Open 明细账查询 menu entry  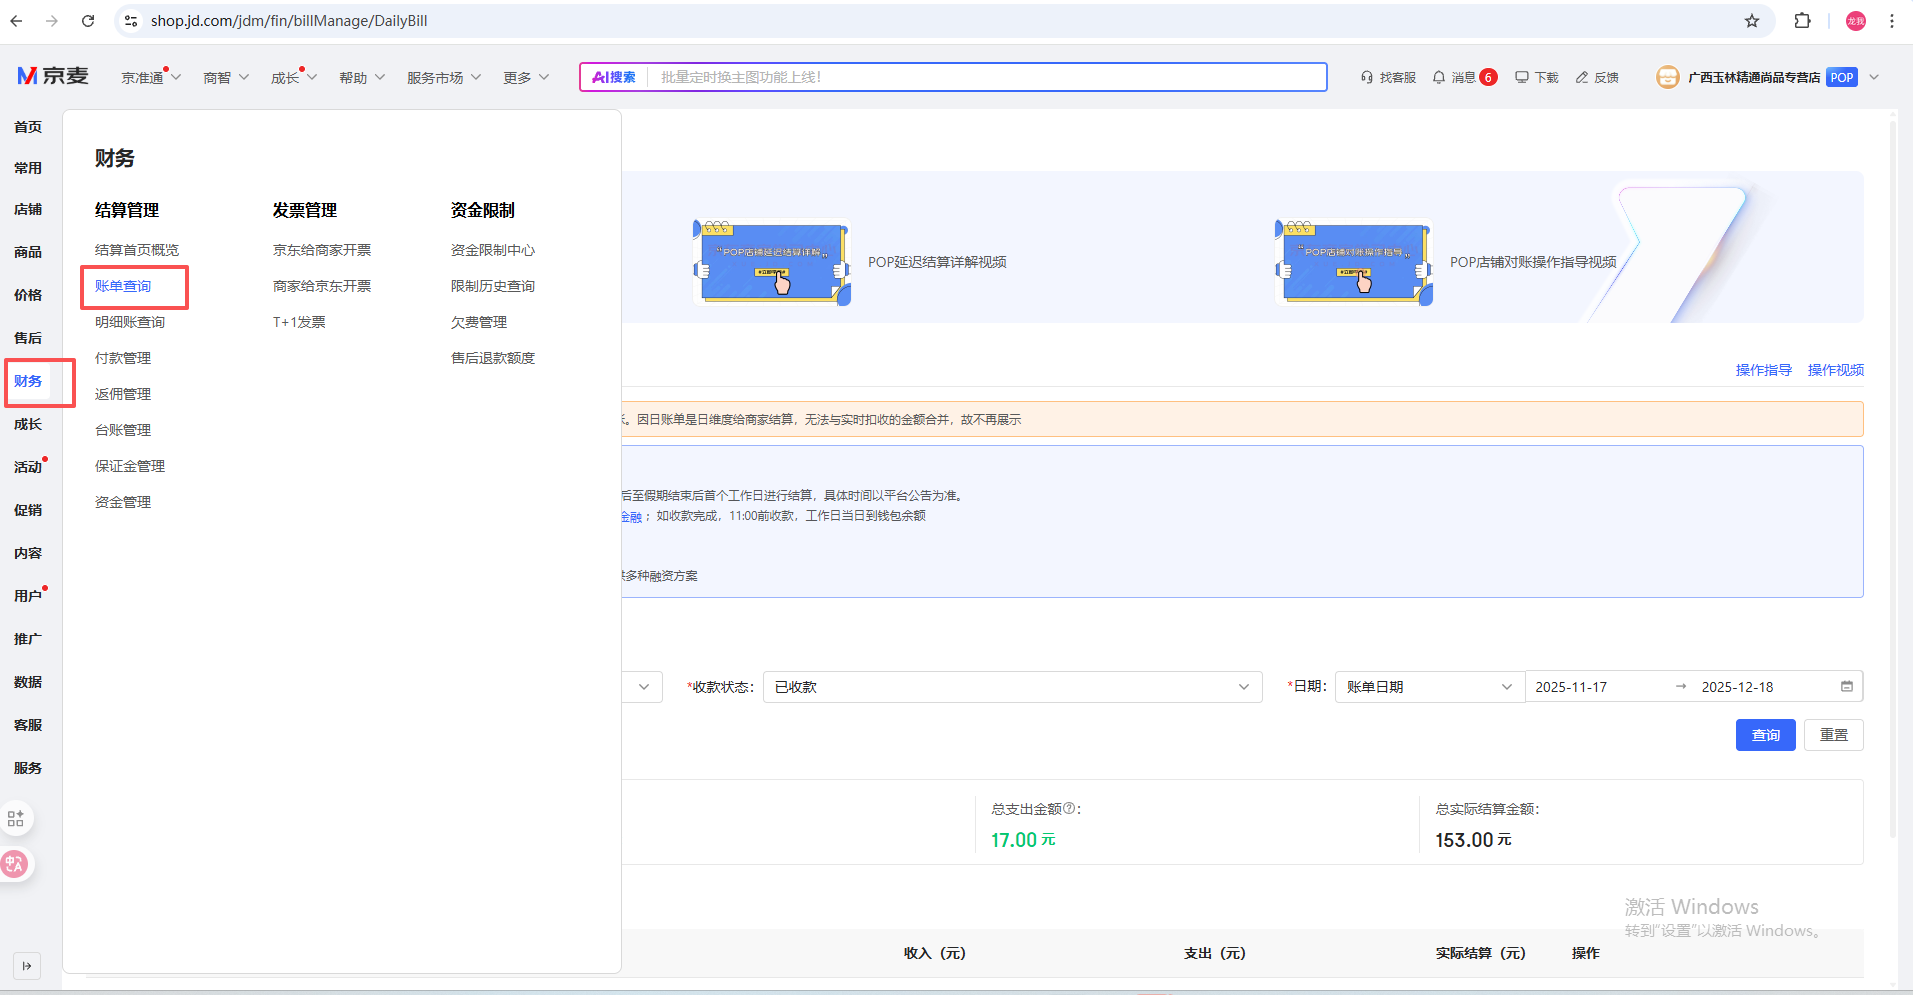130,322
